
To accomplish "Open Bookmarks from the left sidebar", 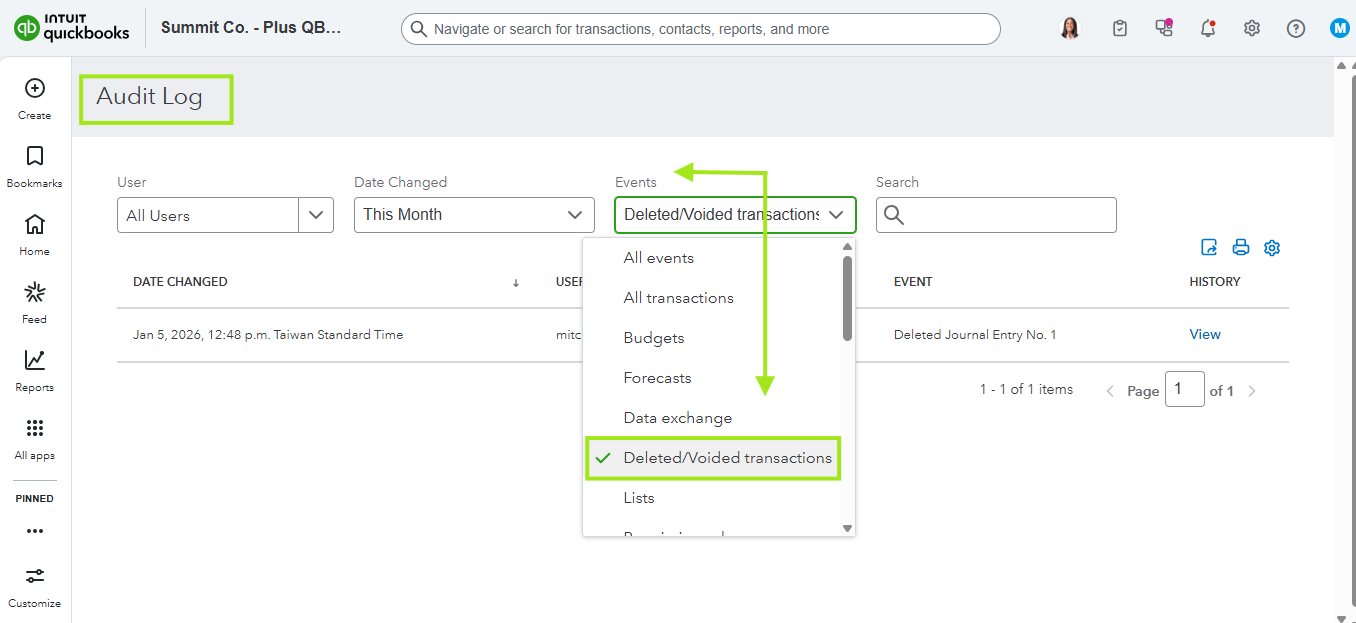I will (35, 157).
